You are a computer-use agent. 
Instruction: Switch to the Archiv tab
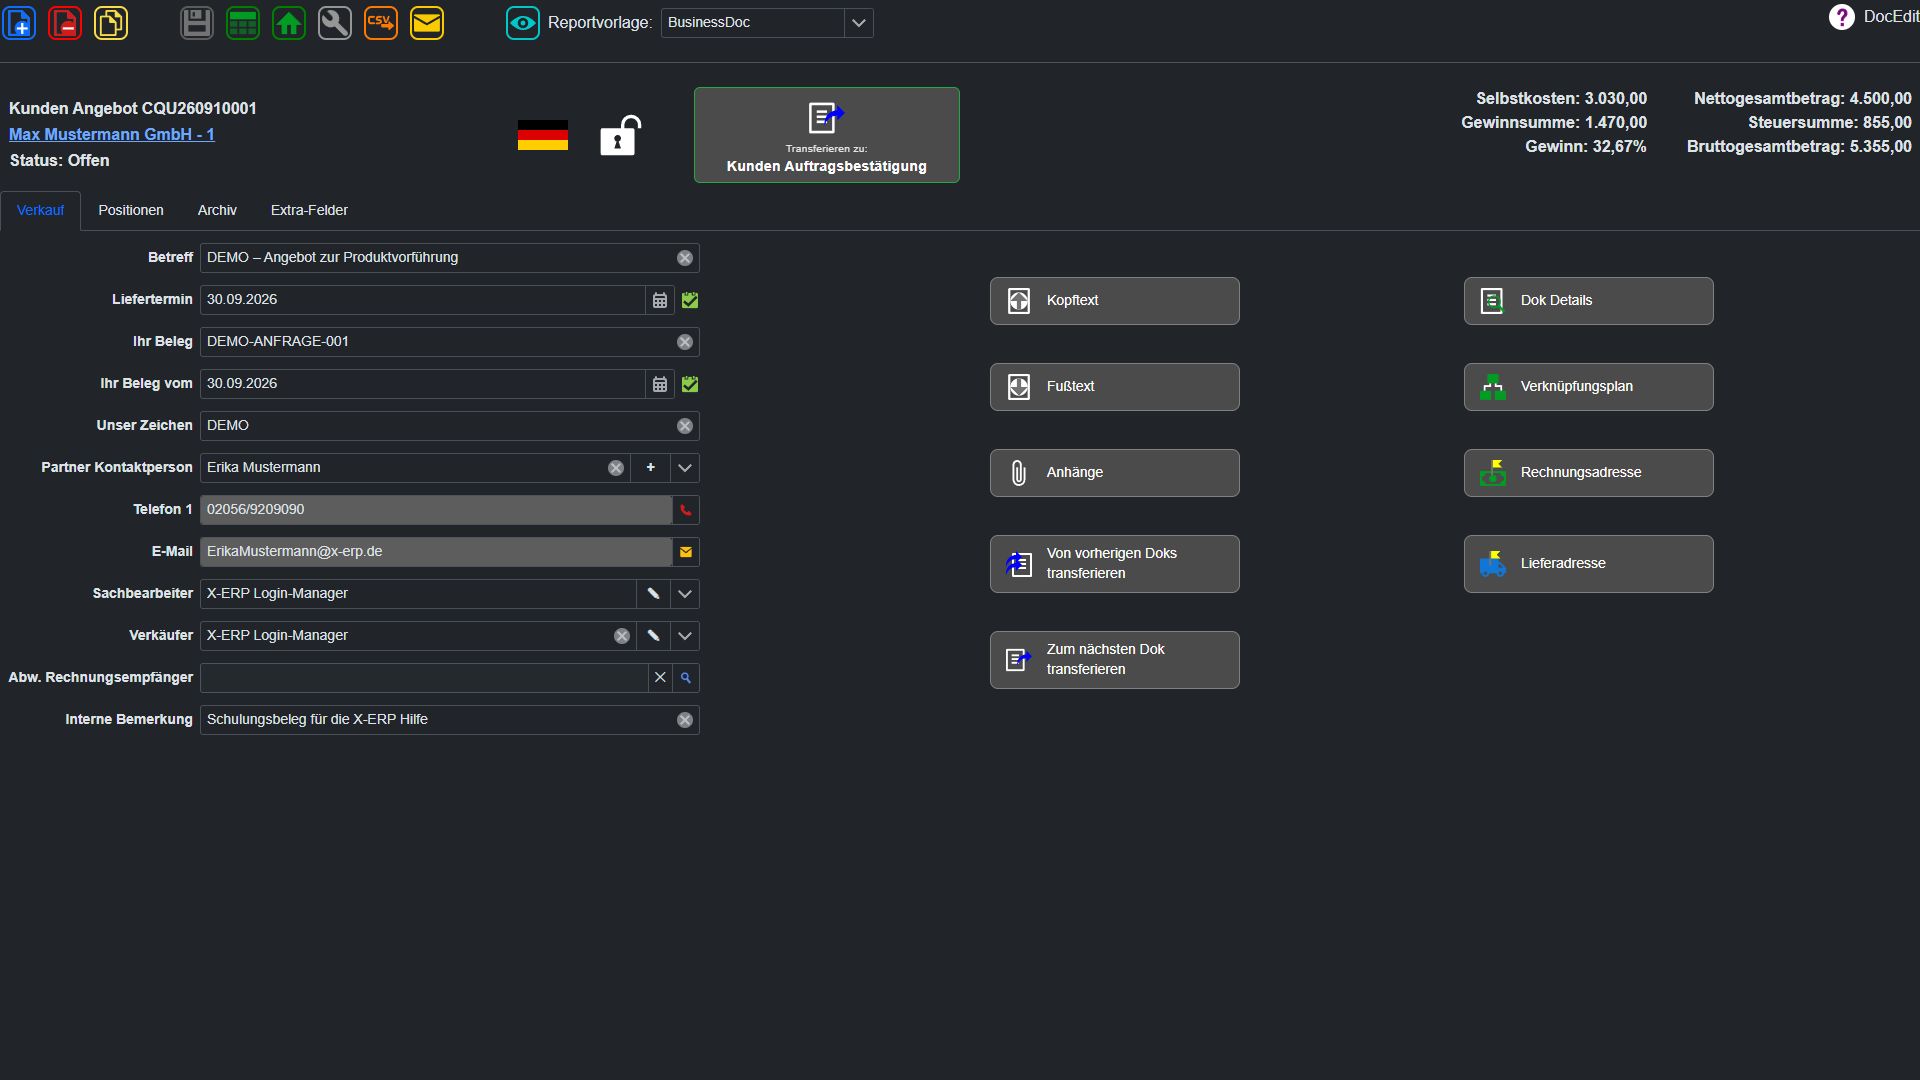point(217,210)
